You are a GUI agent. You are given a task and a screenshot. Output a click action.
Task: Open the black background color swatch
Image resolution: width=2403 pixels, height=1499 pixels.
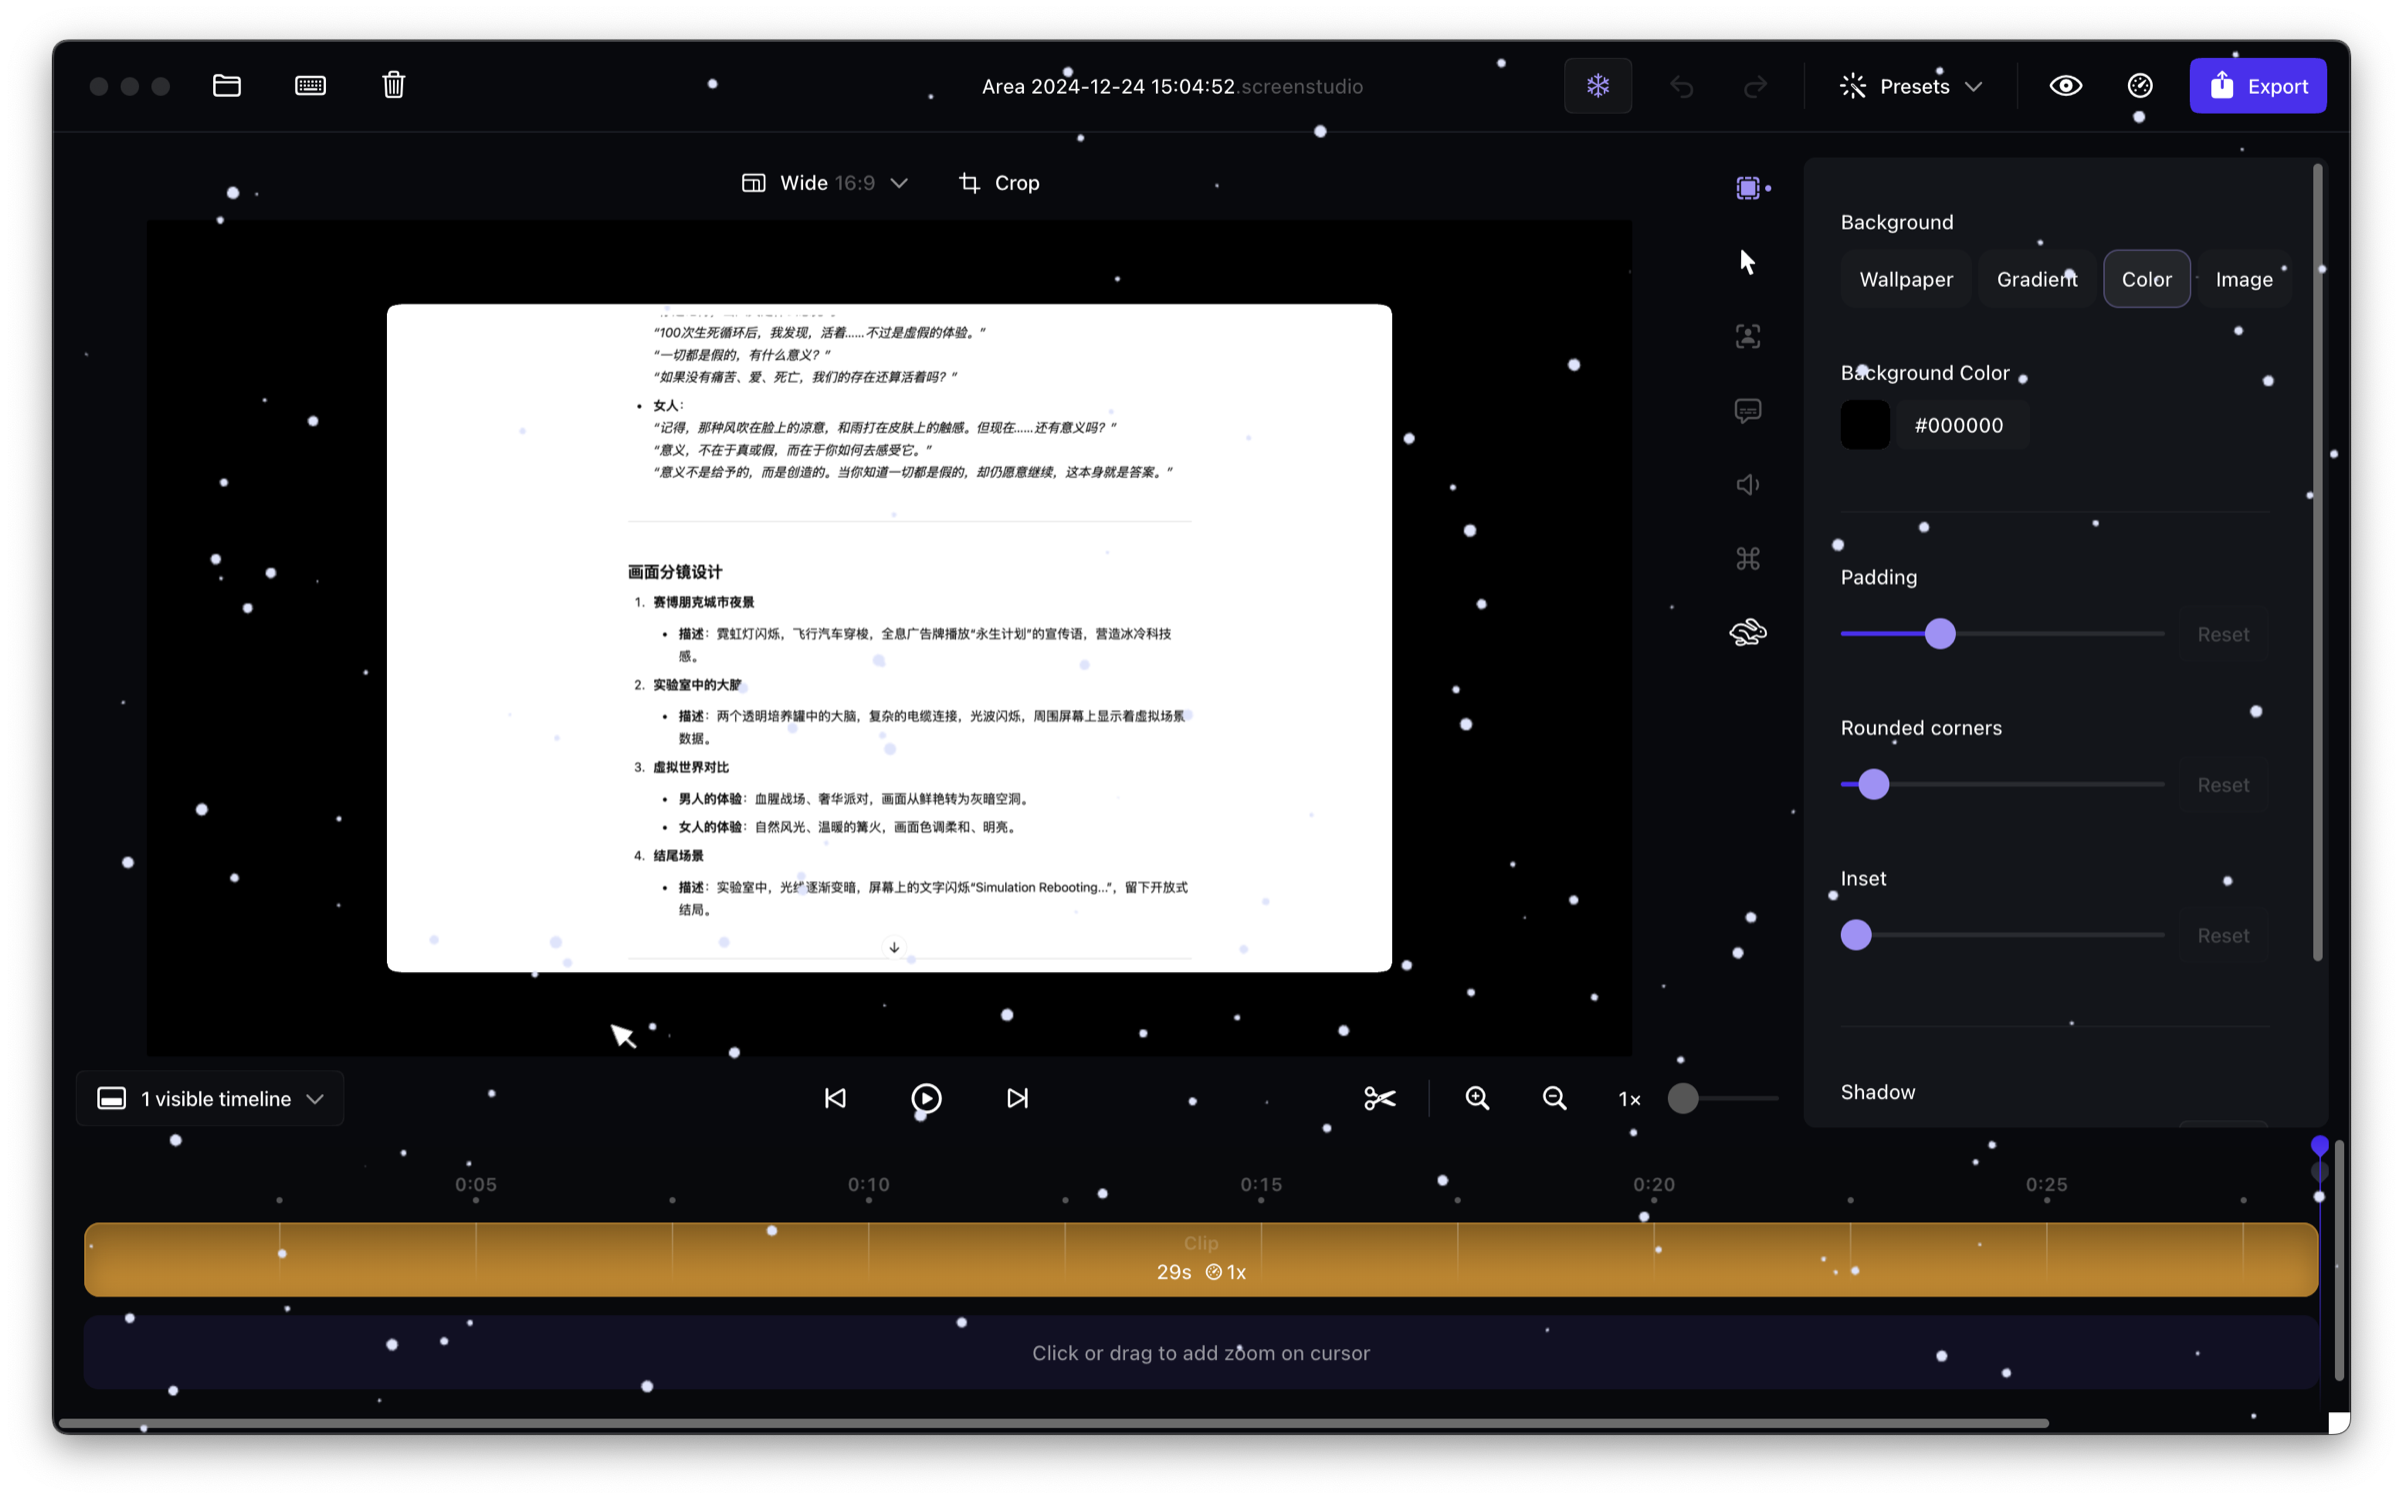pyautogui.click(x=1865, y=425)
